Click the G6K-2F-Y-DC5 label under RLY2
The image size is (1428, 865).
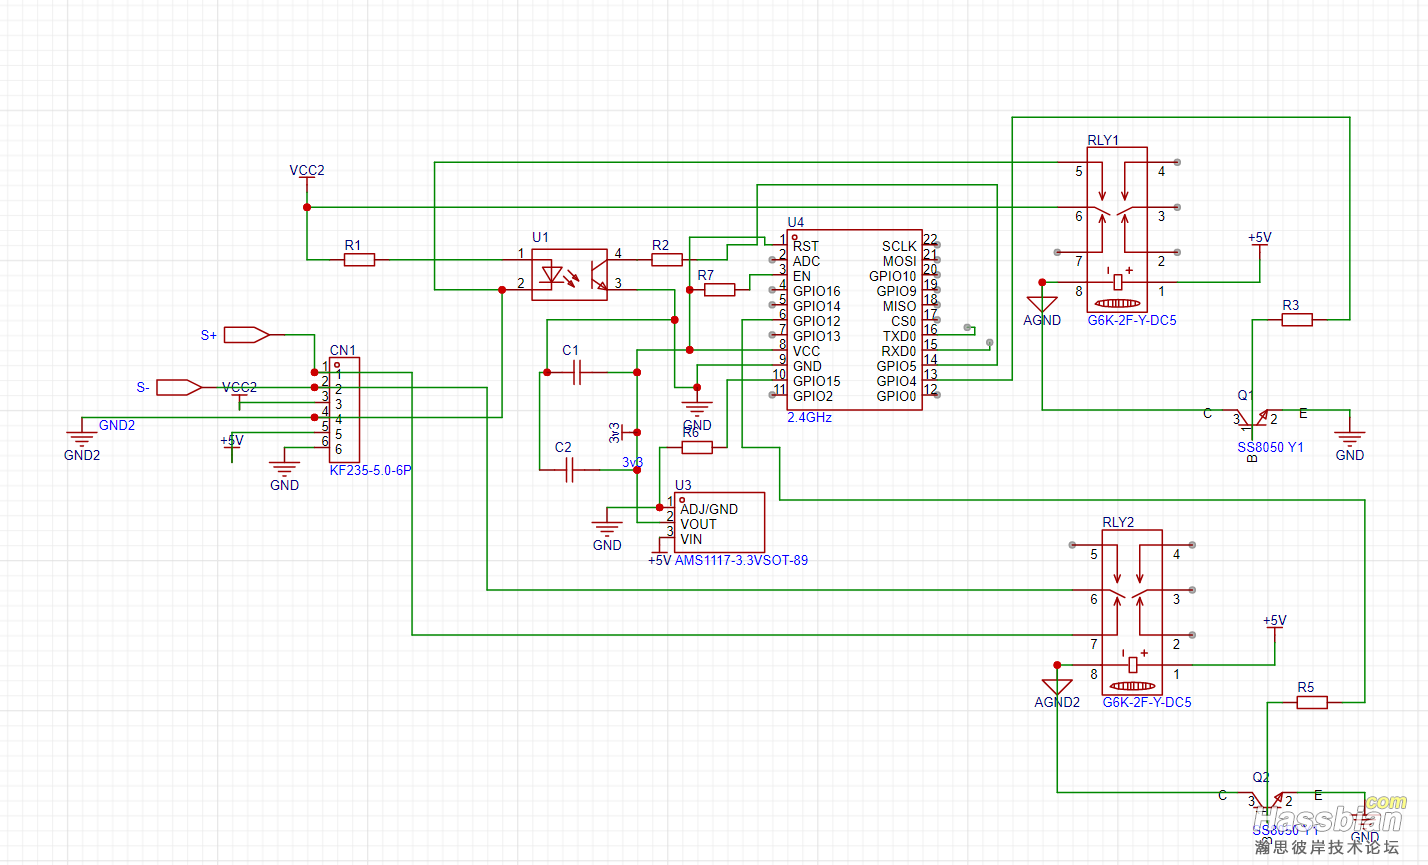tap(1147, 702)
